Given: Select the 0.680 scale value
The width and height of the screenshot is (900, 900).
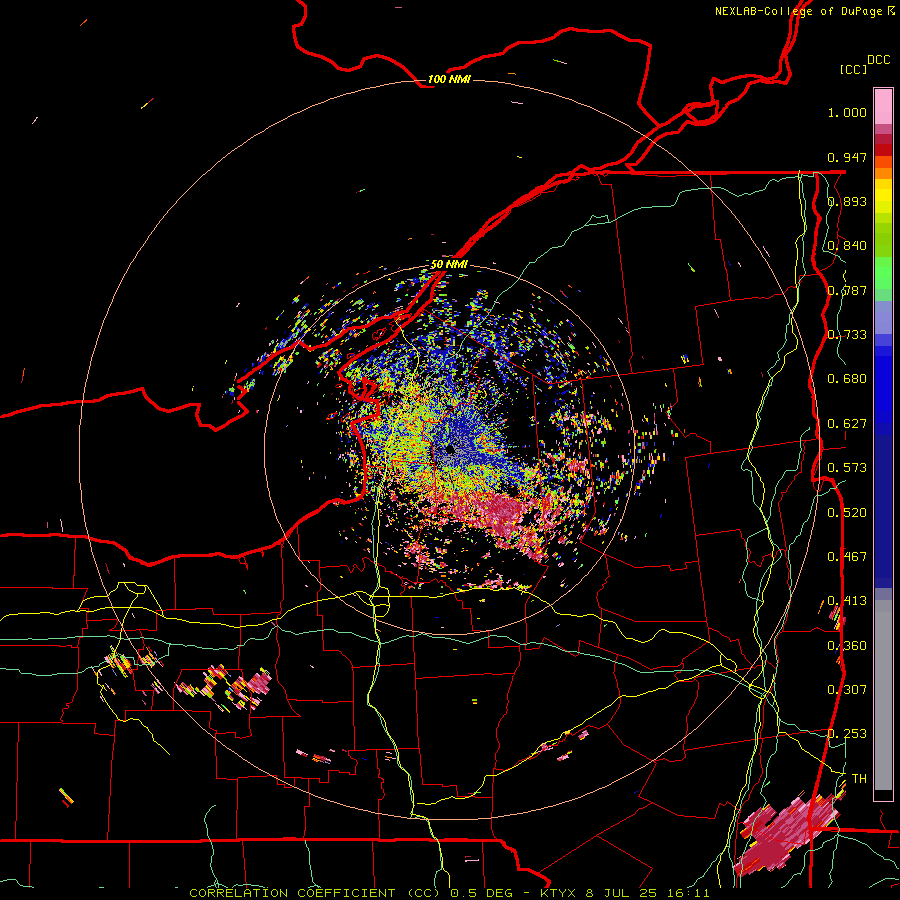Looking at the screenshot, I should [847, 379].
